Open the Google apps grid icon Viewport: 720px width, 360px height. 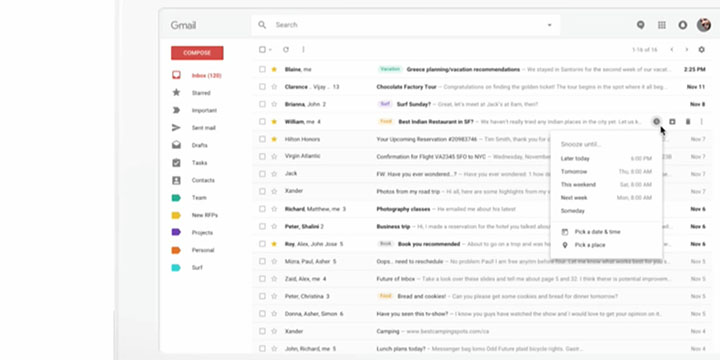[x=662, y=25]
